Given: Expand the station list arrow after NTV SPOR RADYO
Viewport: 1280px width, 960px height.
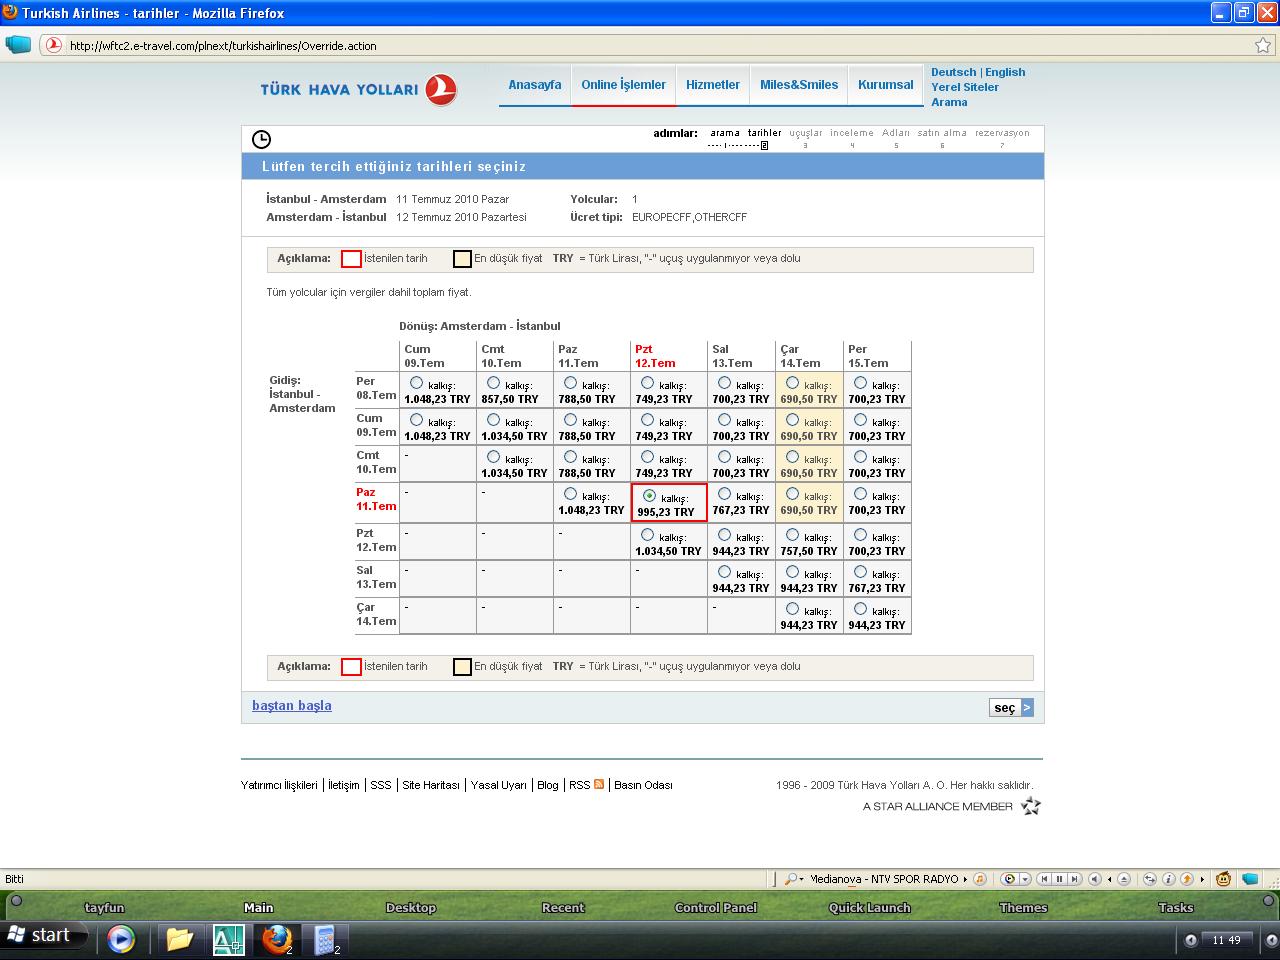Looking at the screenshot, I should (x=965, y=880).
